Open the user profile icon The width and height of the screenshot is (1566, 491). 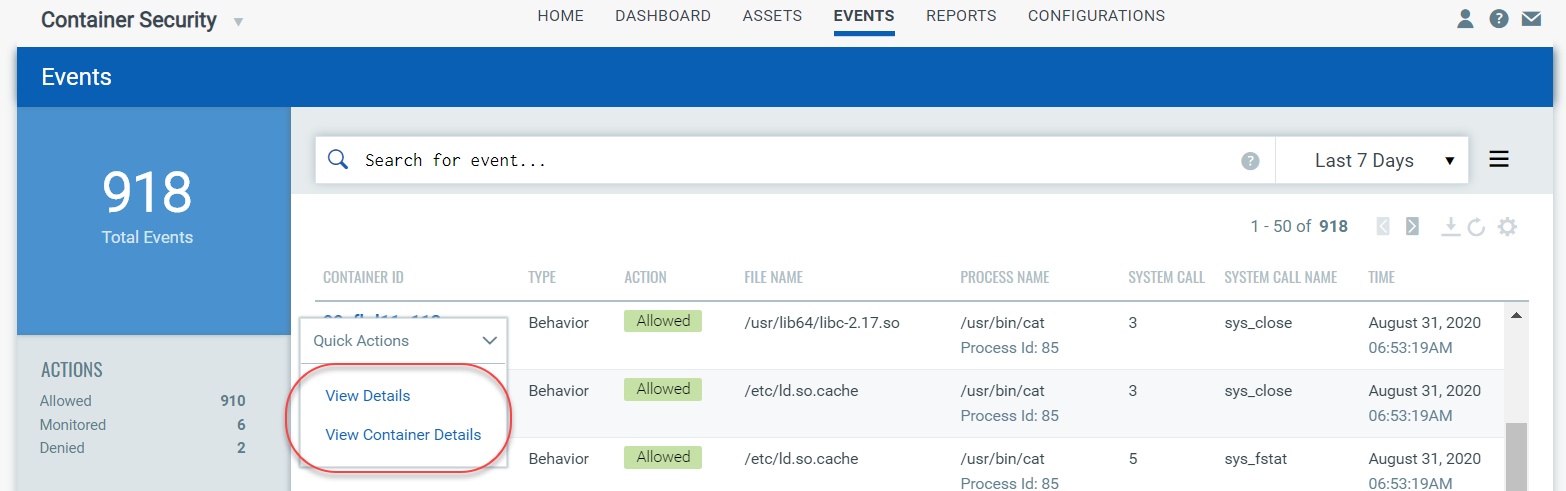coord(1465,18)
